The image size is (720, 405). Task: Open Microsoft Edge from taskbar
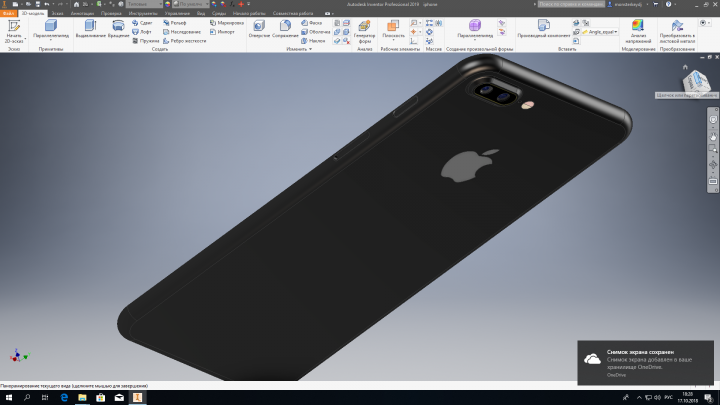tap(64, 398)
